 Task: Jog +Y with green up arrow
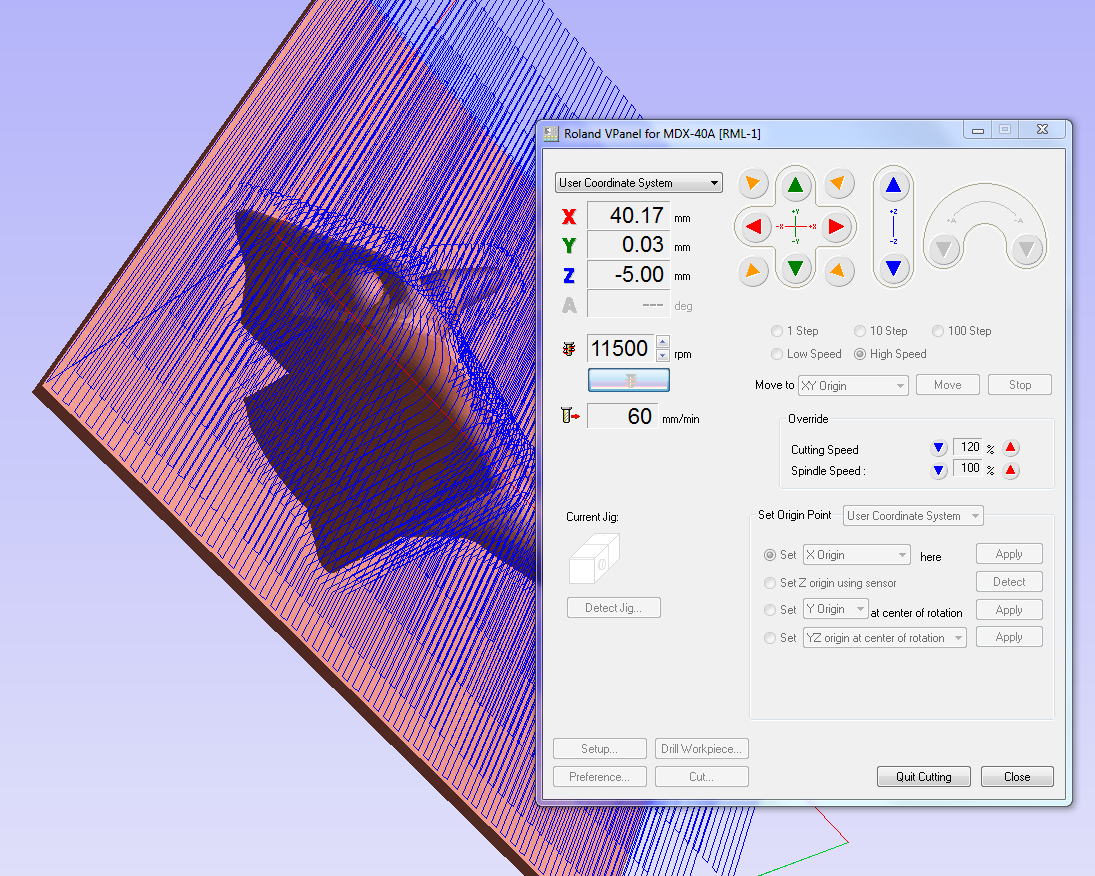(x=795, y=184)
